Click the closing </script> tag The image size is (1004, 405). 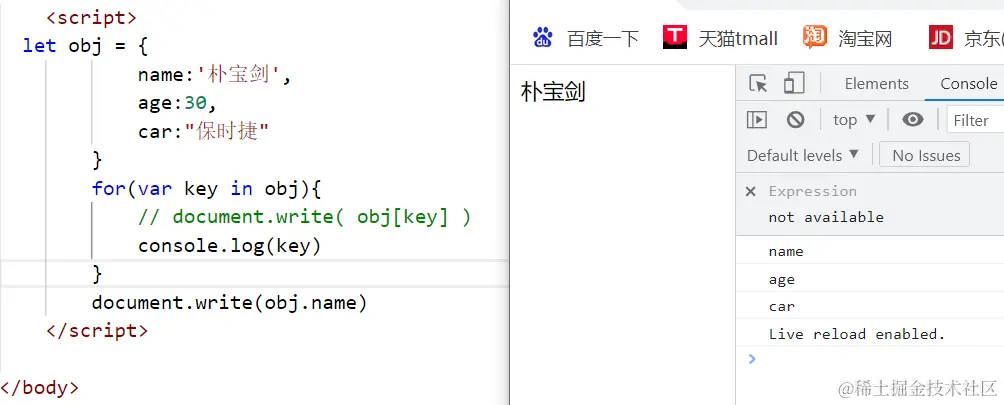pyautogui.click(x=97, y=331)
